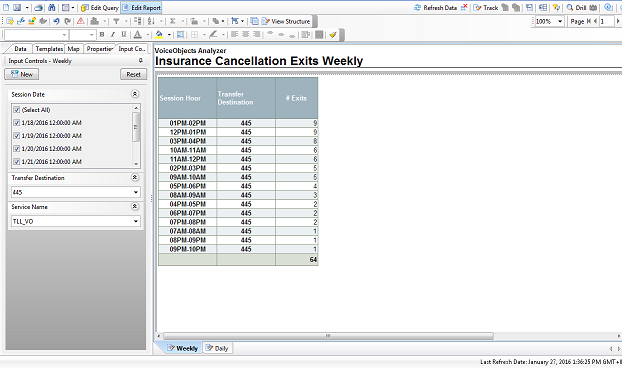Open the Templates panel tab

tap(49, 49)
